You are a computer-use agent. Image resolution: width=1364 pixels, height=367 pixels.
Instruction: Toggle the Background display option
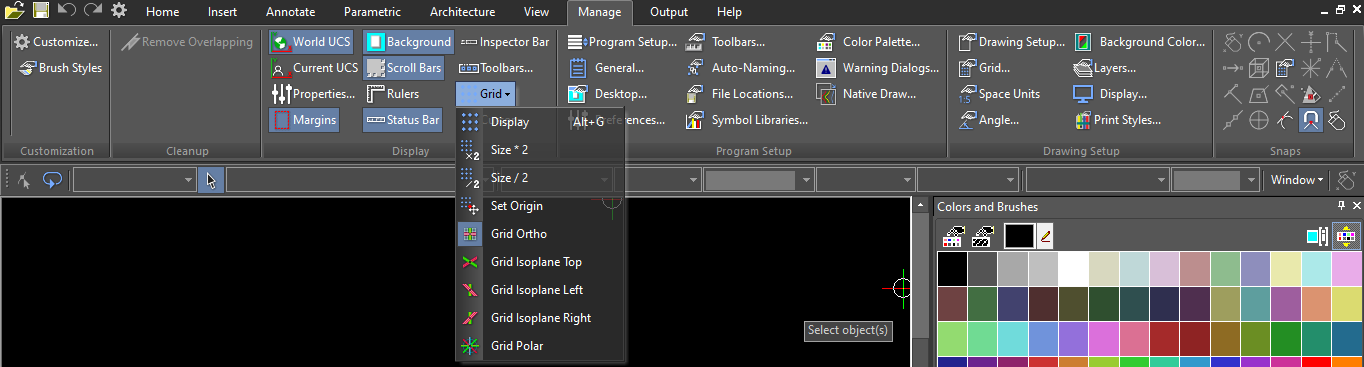click(x=408, y=42)
